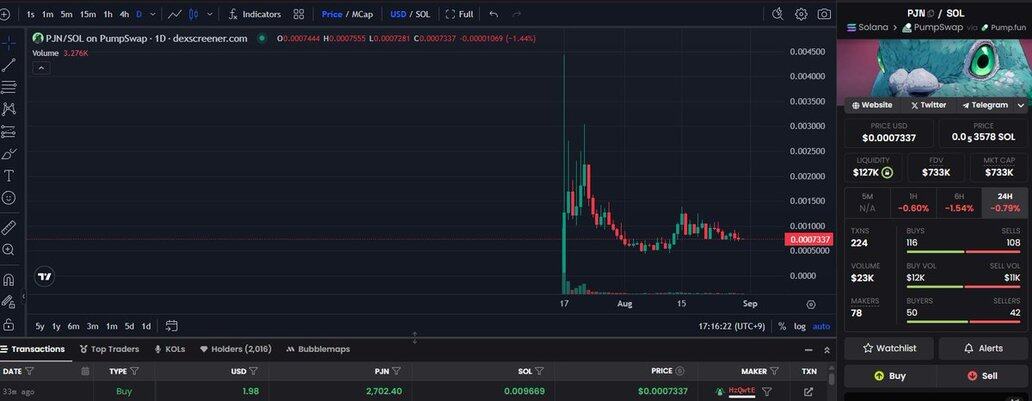Open the Top Traders tab

[x=109, y=349]
